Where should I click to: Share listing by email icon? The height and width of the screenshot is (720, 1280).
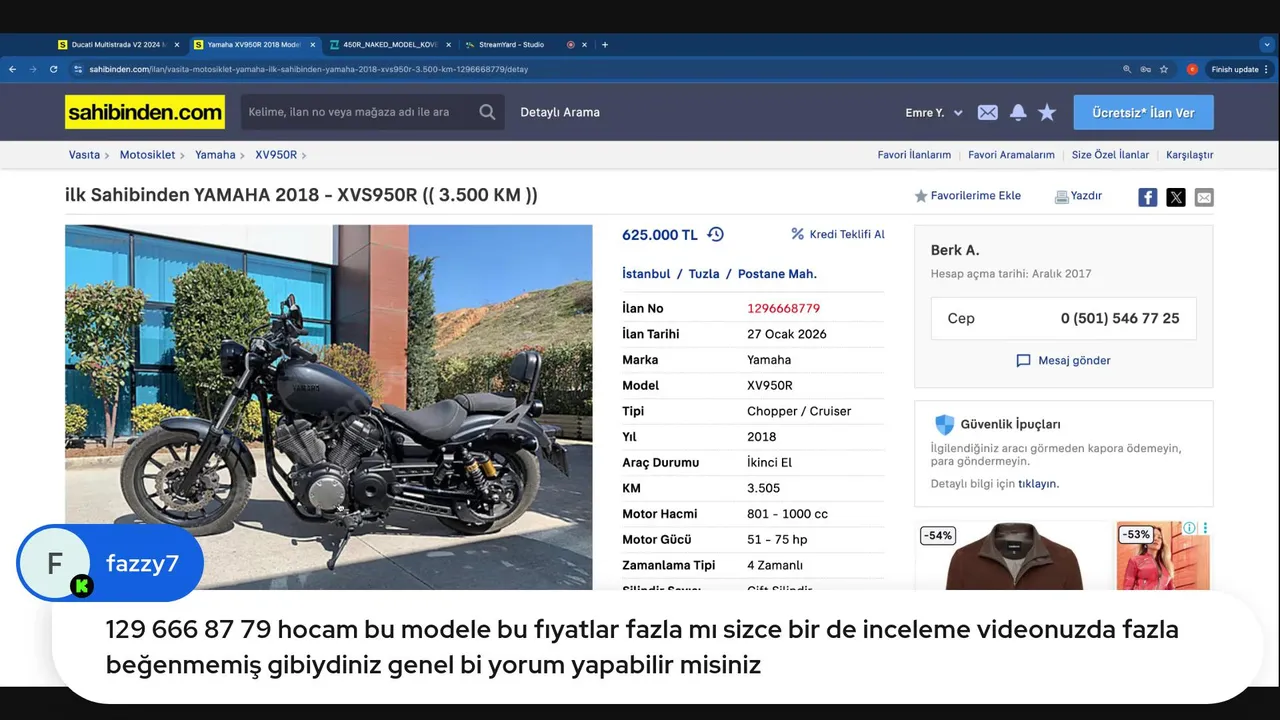1204,197
